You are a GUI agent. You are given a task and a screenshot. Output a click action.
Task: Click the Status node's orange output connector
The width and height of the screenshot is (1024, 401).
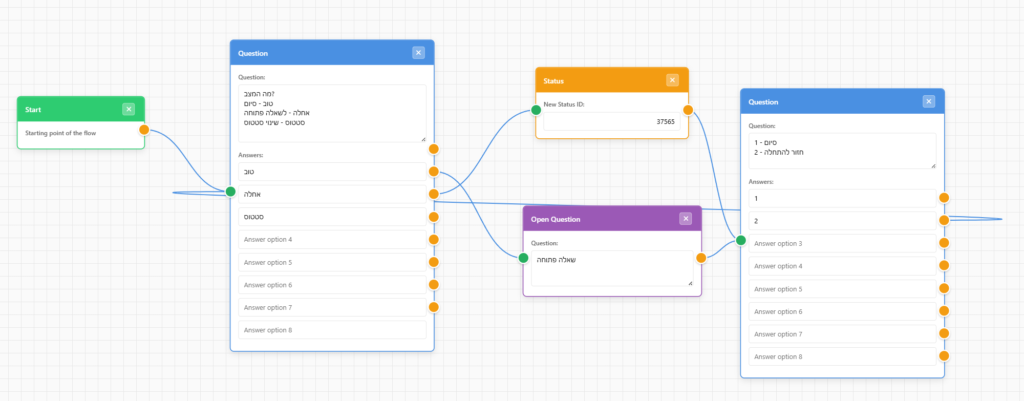pos(688,110)
